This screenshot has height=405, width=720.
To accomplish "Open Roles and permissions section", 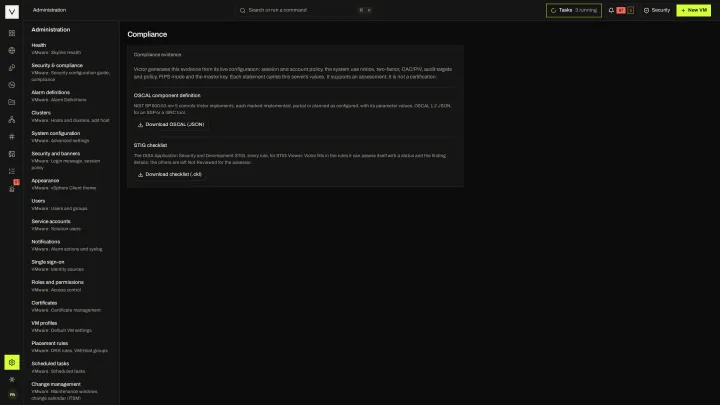I will 71,286.
